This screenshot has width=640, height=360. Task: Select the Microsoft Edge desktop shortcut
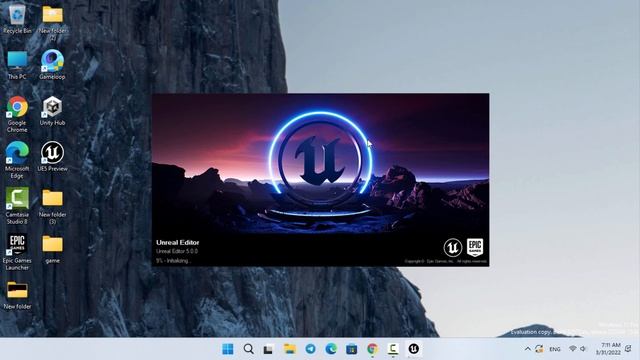pos(17,160)
